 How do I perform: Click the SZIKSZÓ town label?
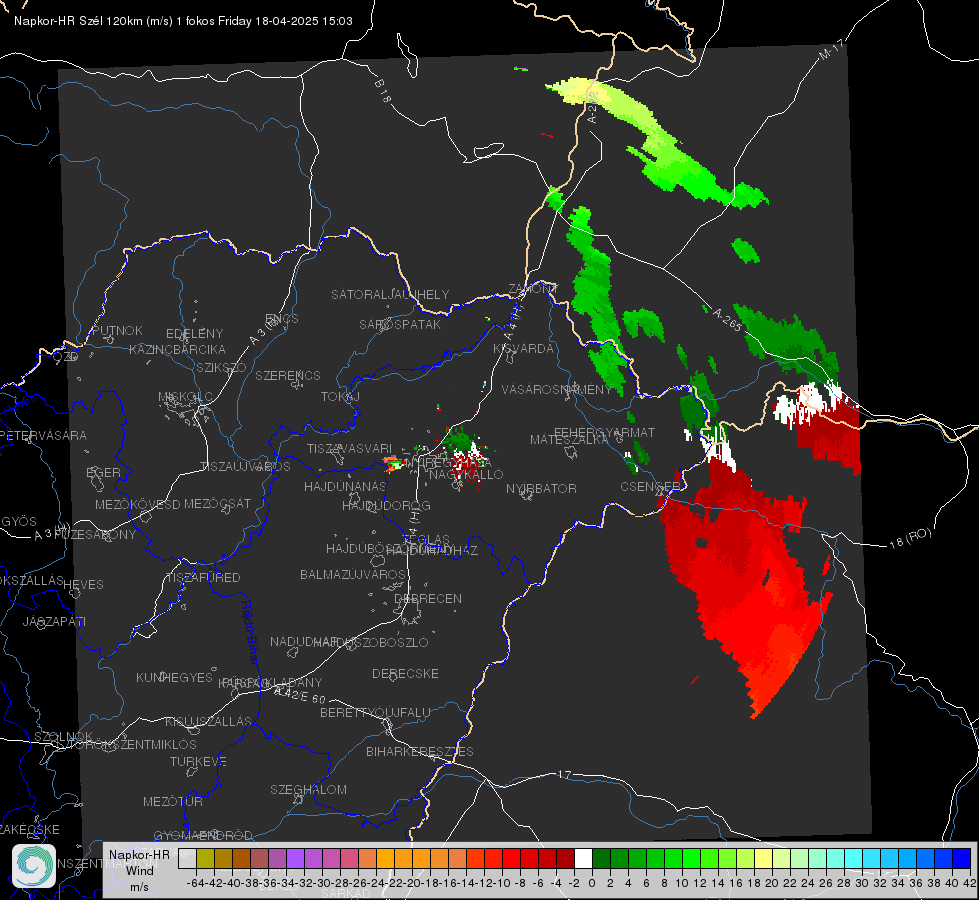222,367
